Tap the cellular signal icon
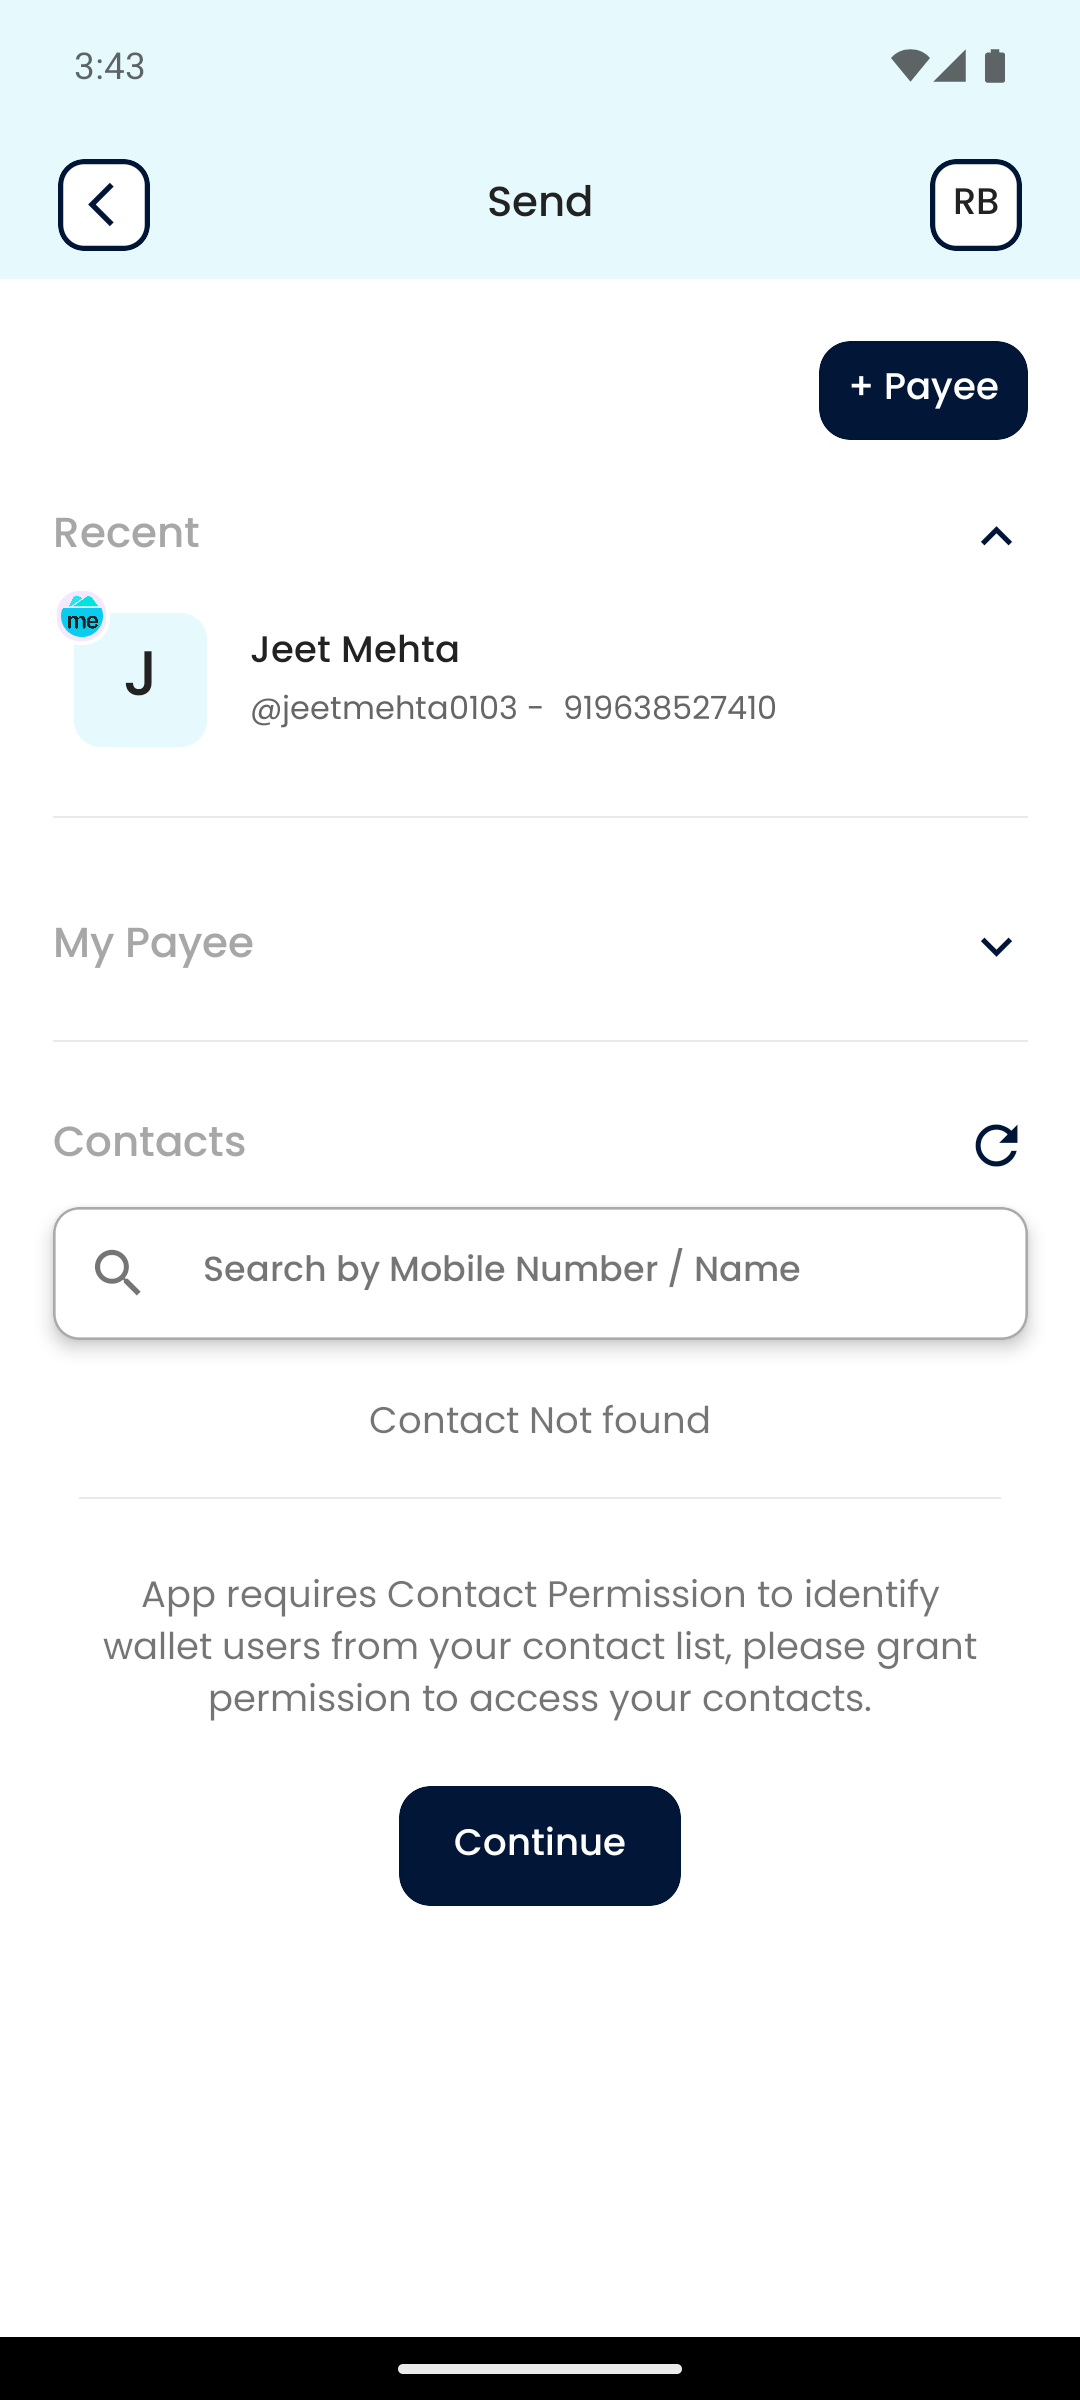Screen dimensions: 1080x2400 click(x=950, y=66)
